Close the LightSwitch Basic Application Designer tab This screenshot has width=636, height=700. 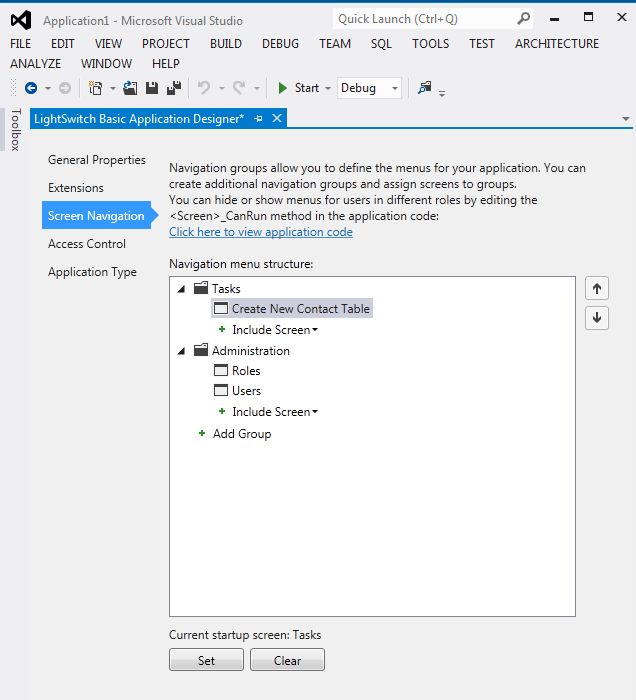coord(277,118)
